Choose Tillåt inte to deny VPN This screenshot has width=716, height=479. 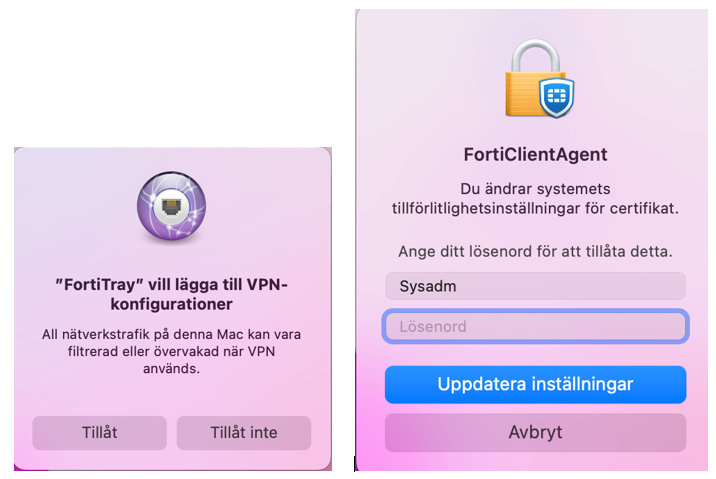coord(244,433)
